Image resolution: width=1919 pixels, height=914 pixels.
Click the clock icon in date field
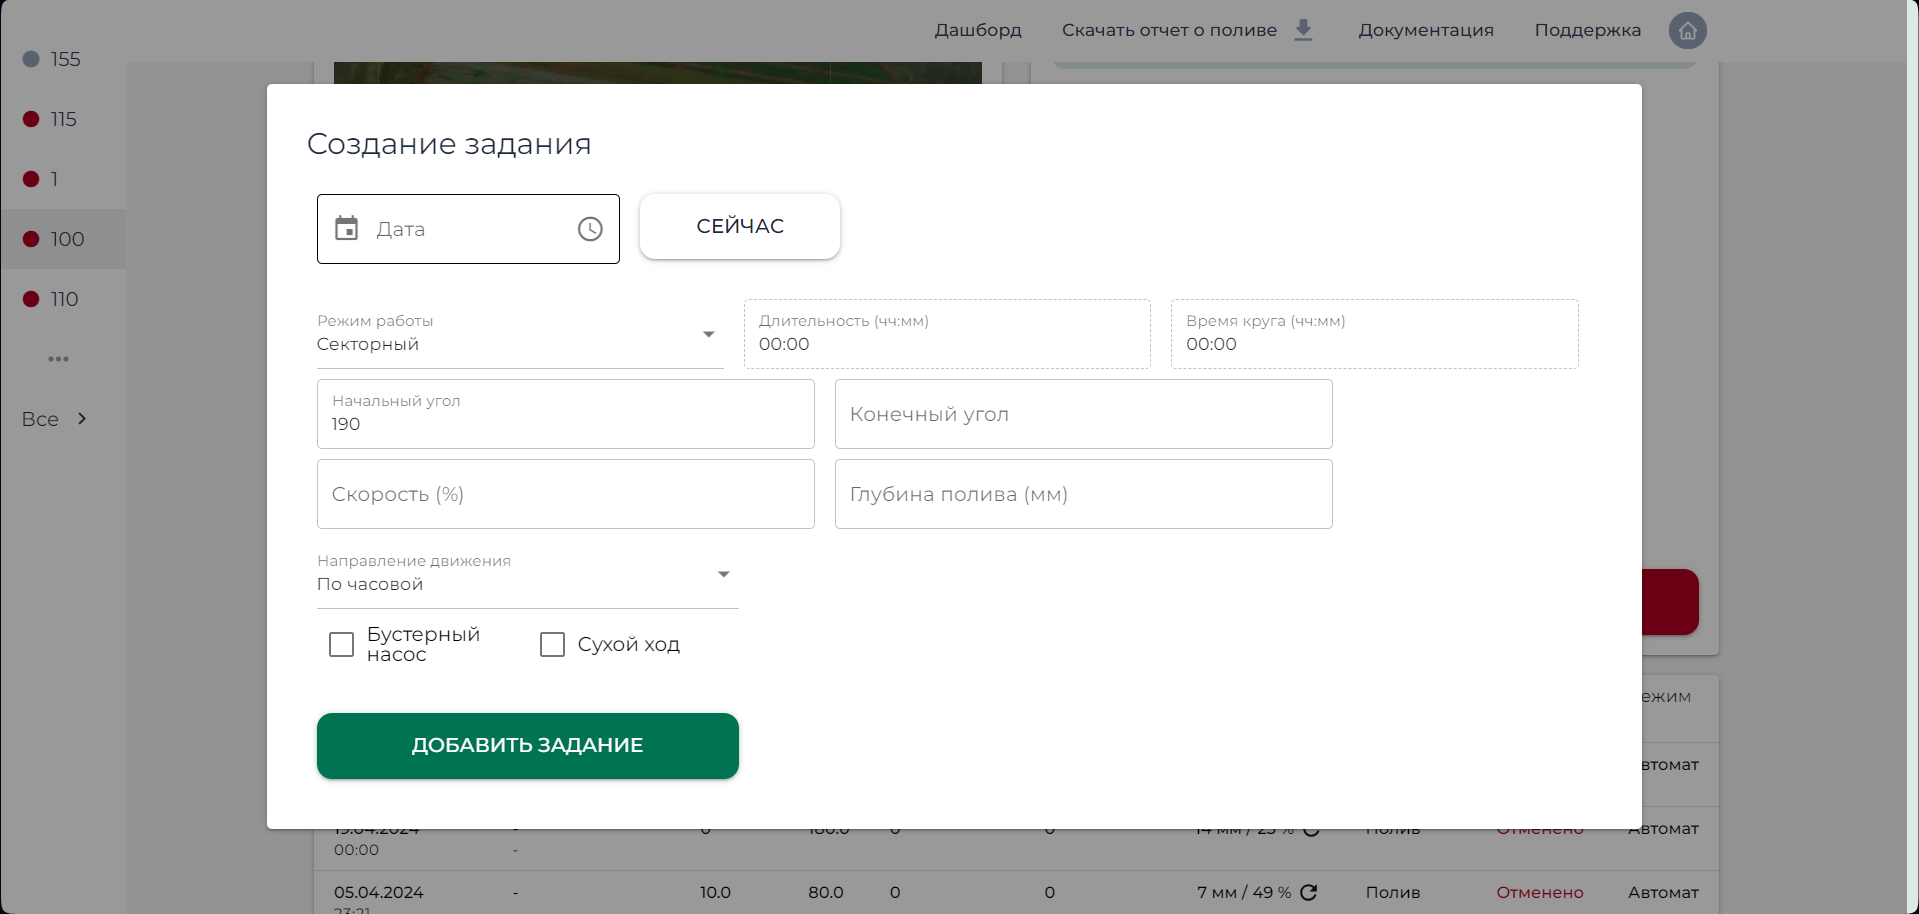[590, 229]
